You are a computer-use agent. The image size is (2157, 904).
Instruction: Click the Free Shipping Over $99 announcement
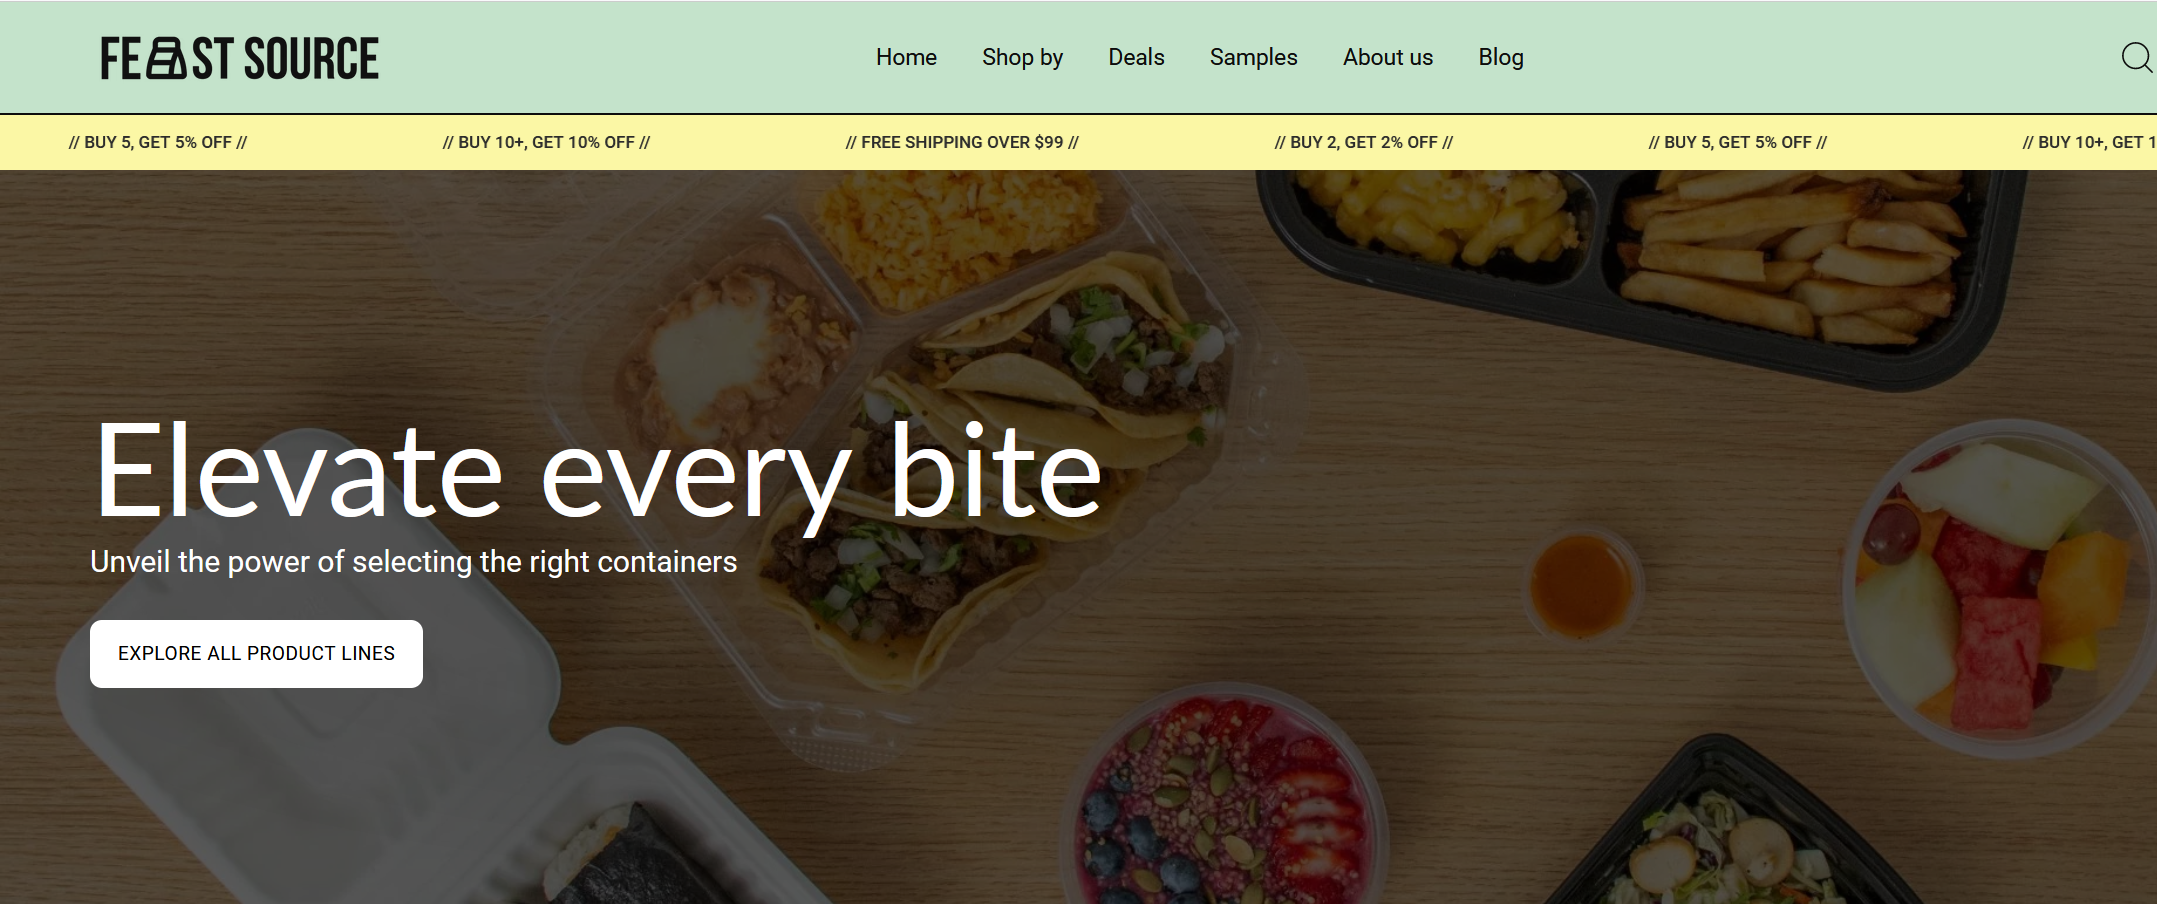[962, 142]
